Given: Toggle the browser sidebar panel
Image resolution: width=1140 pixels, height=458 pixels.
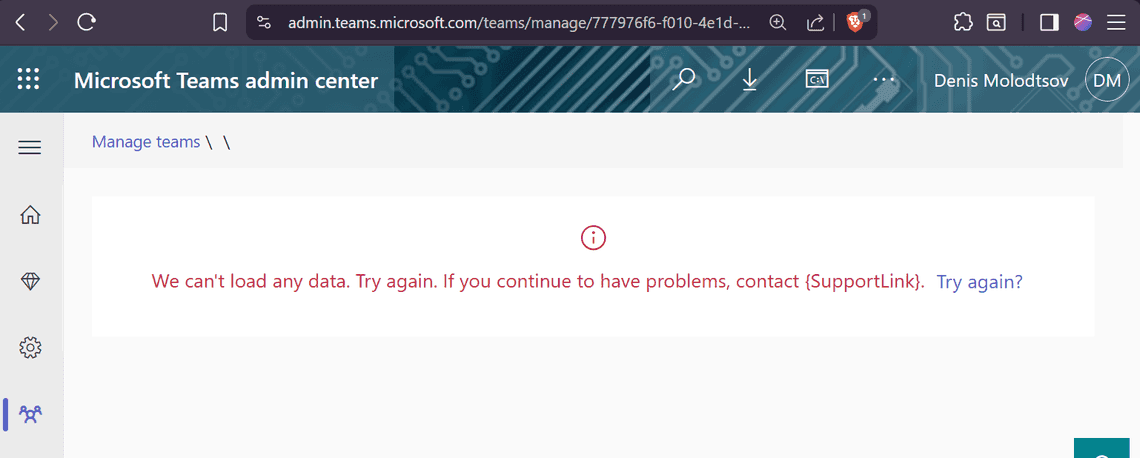Looking at the screenshot, I should click(x=1049, y=22).
